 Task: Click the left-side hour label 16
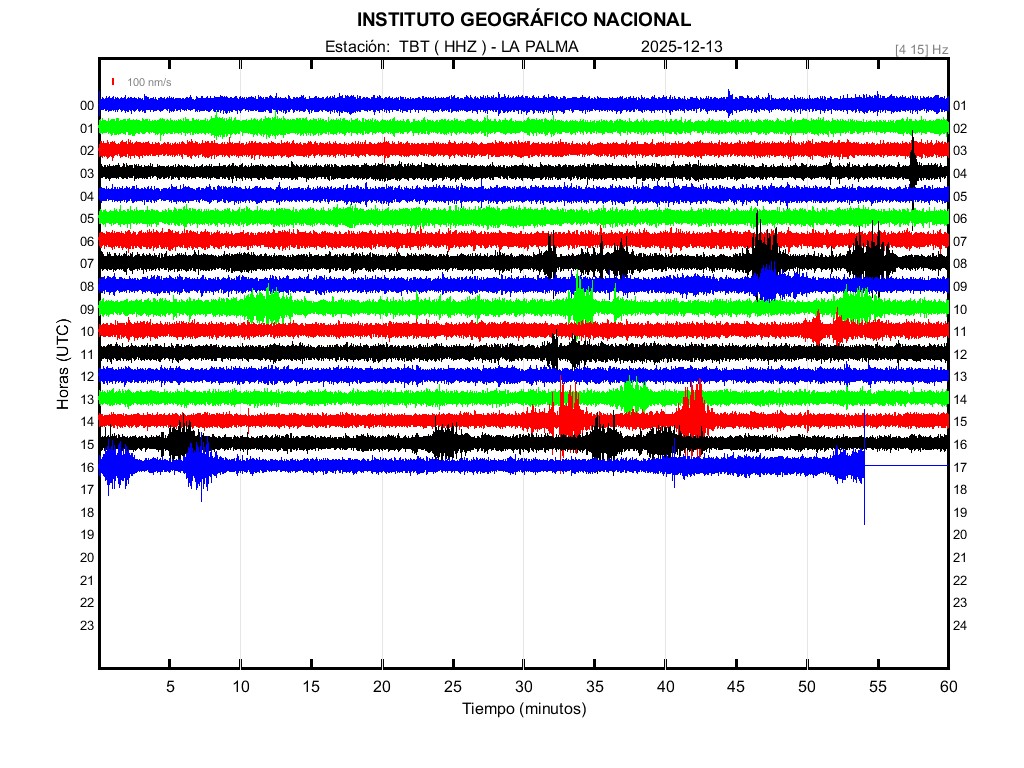(87, 467)
